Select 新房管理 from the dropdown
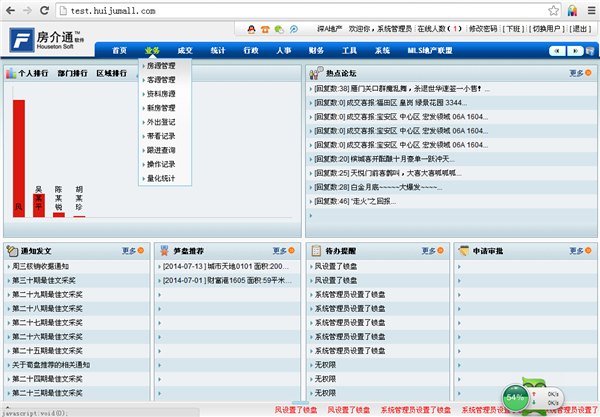The height and width of the screenshot is (417, 600). [161, 108]
